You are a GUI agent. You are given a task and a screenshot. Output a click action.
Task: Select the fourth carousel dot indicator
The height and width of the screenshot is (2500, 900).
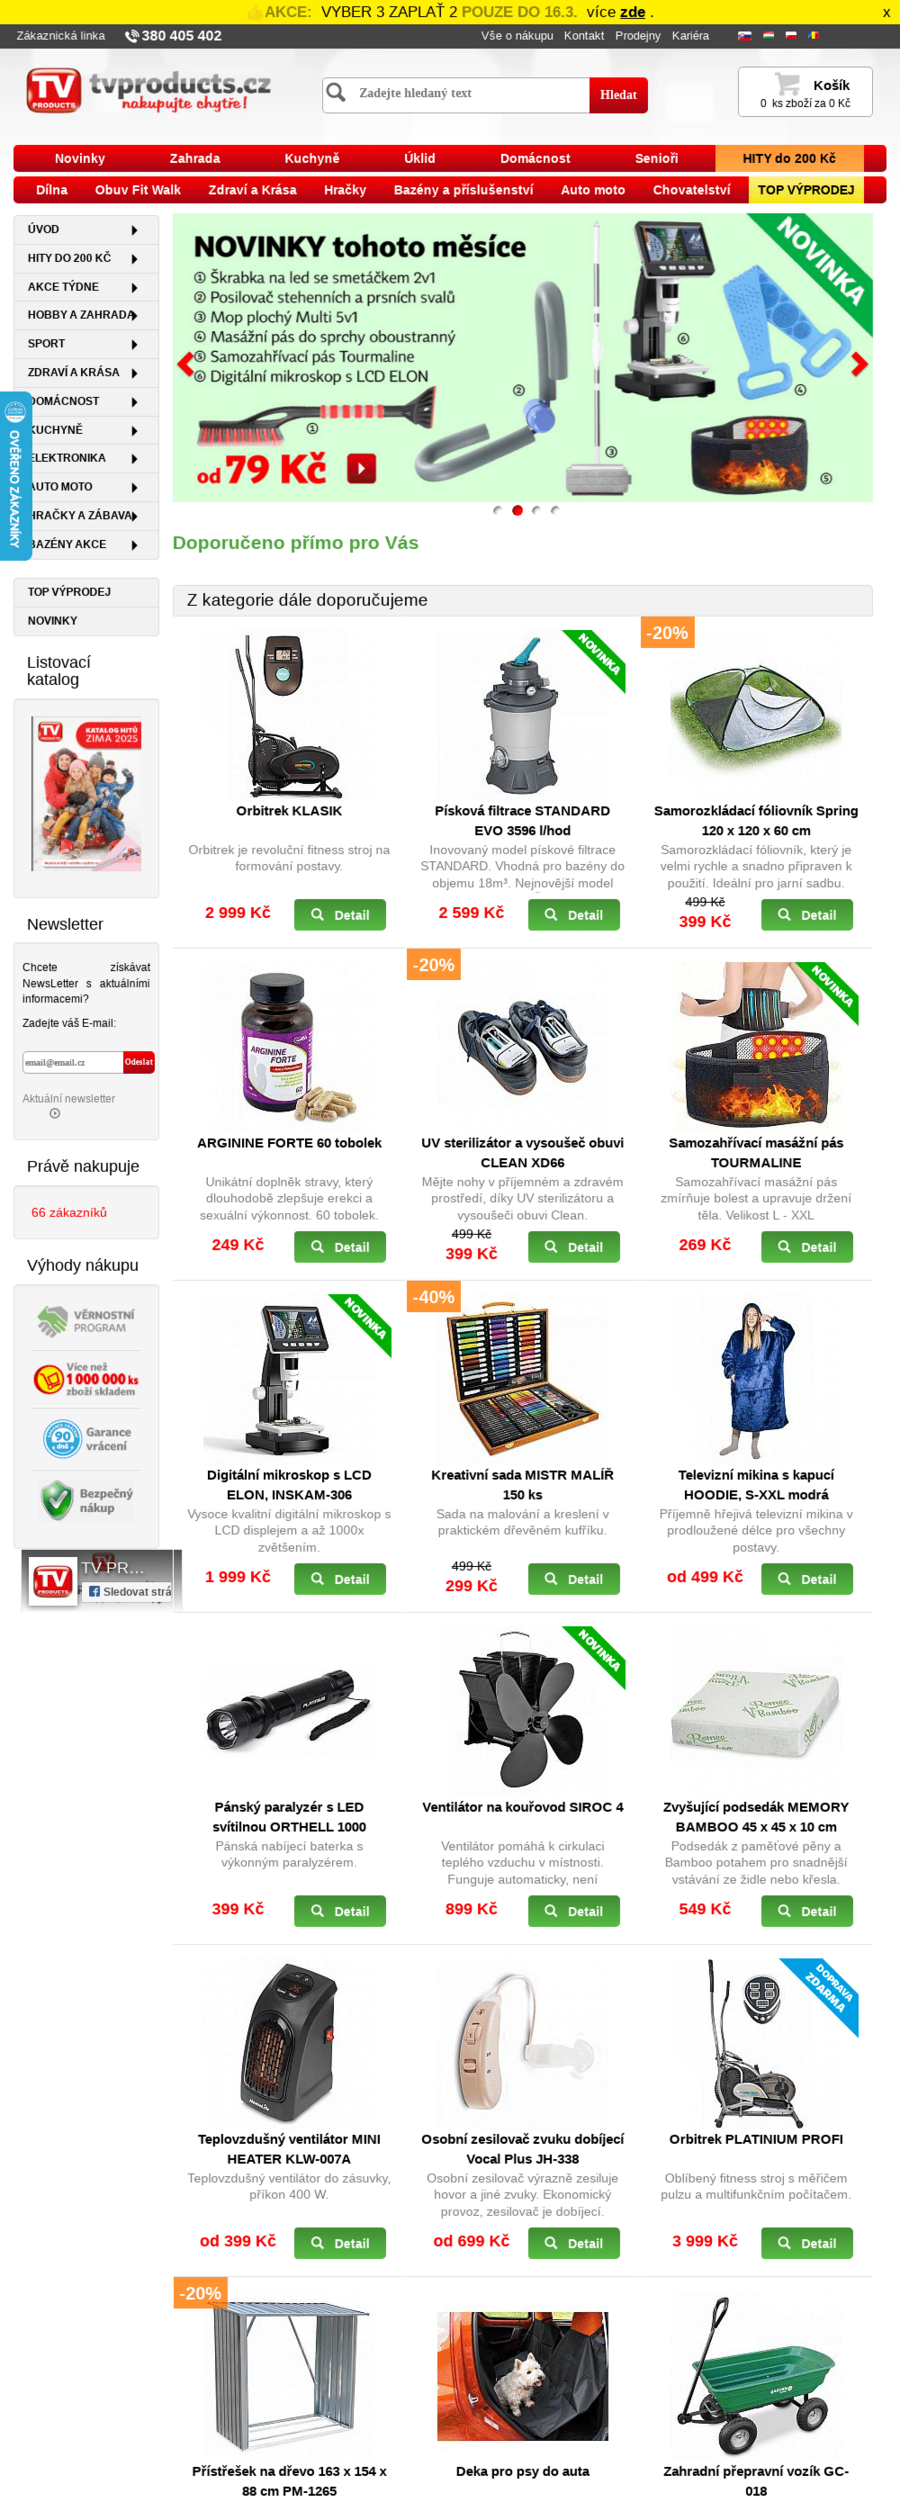click(555, 510)
